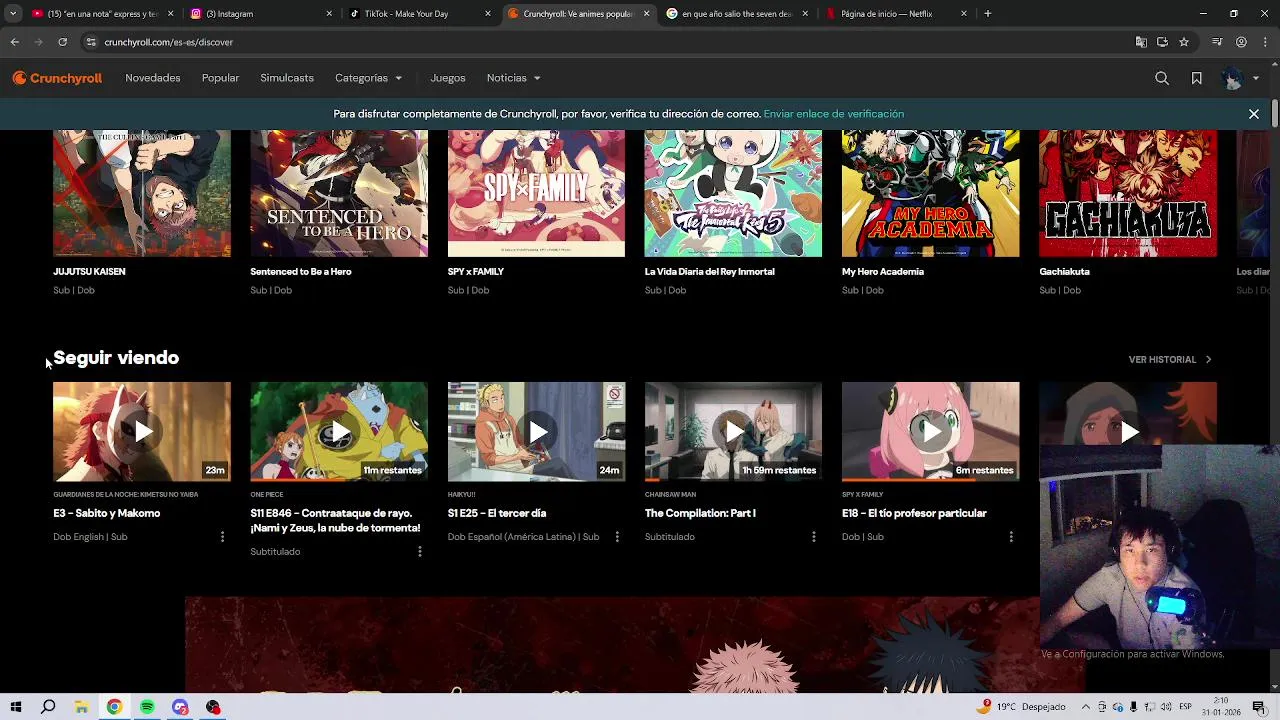Open the Windows Start menu

coord(15,707)
